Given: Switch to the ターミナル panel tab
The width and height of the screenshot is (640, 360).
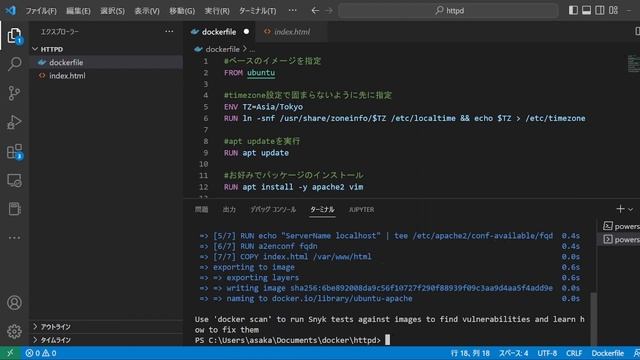Looking at the screenshot, I should (x=322, y=209).
